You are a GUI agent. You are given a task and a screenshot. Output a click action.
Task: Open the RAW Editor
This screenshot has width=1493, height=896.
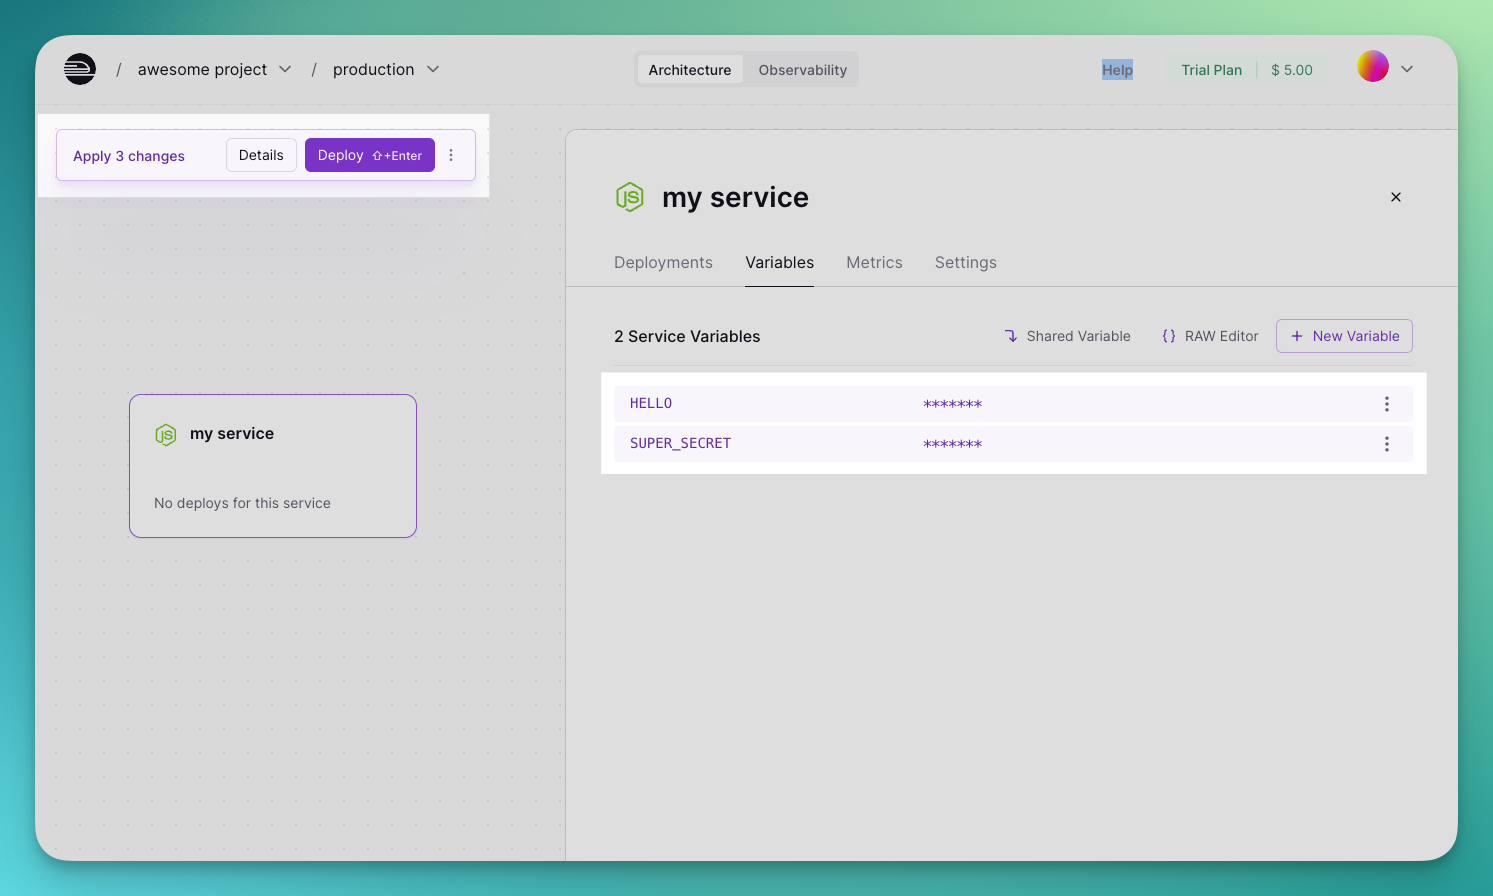1210,336
